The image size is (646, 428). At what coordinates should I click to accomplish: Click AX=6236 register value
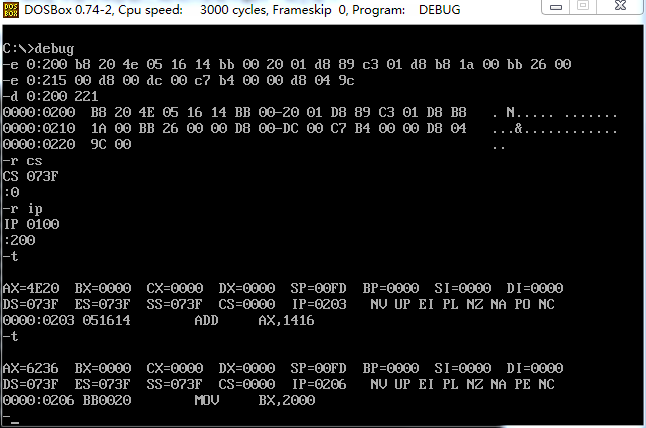[31, 368]
